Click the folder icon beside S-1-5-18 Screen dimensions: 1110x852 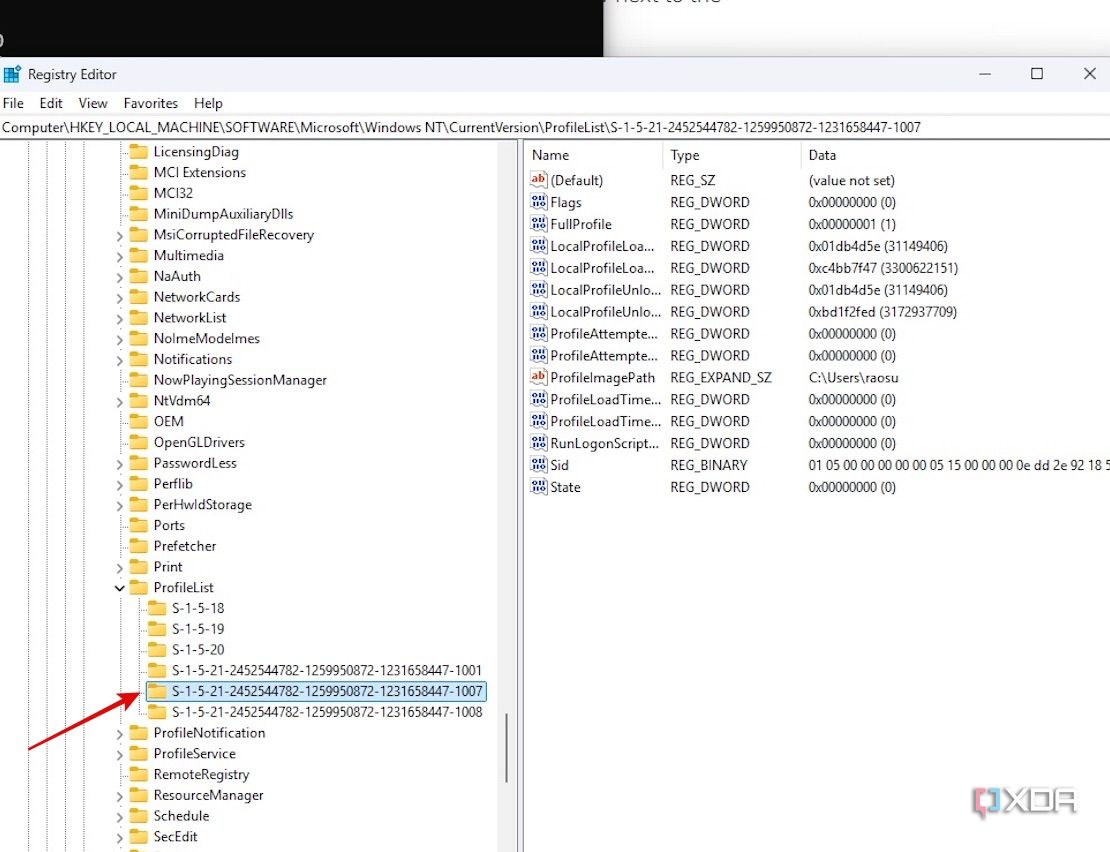coord(157,608)
